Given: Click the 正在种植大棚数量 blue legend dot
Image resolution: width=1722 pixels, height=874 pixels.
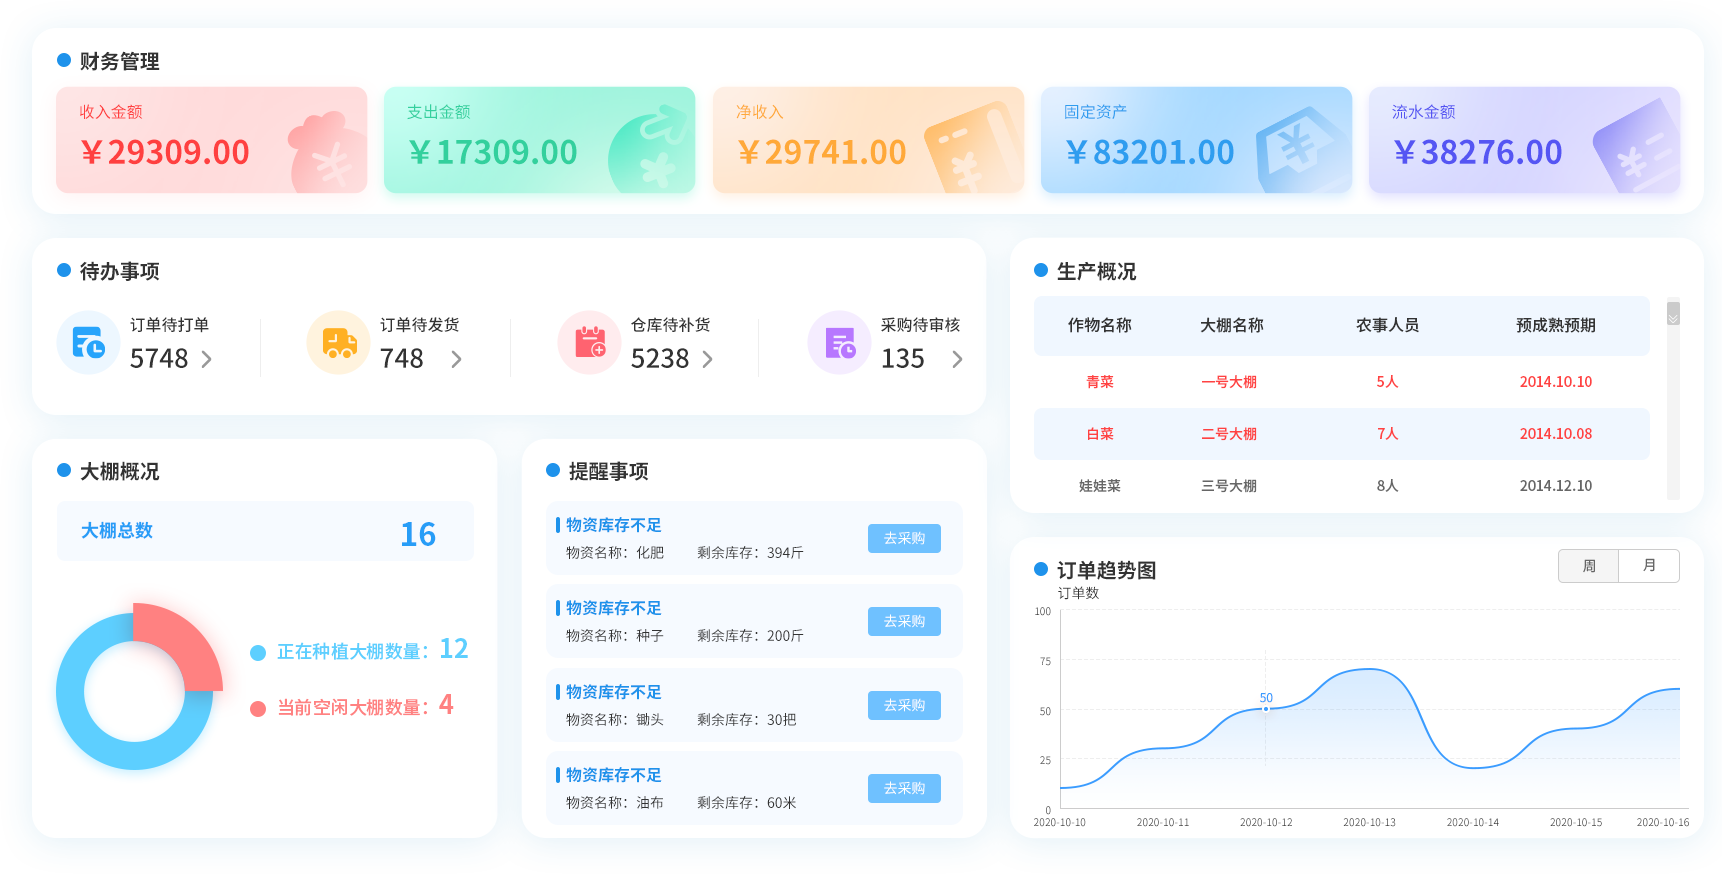Looking at the screenshot, I should pyautogui.click(x=258, y=653).
